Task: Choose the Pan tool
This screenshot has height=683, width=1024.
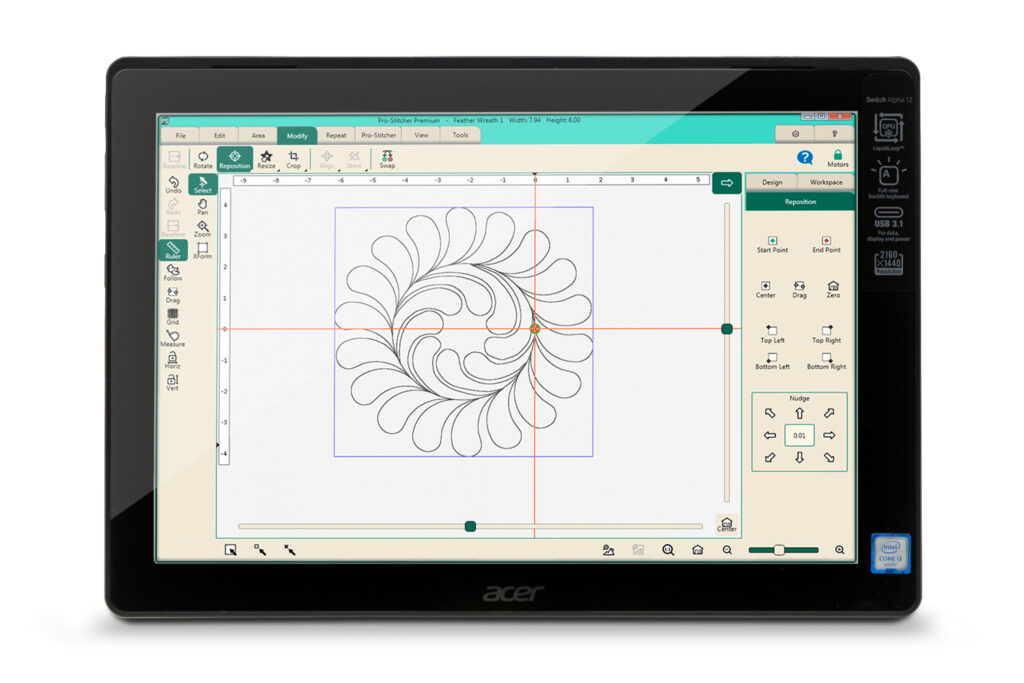Action: click(203, 205)
